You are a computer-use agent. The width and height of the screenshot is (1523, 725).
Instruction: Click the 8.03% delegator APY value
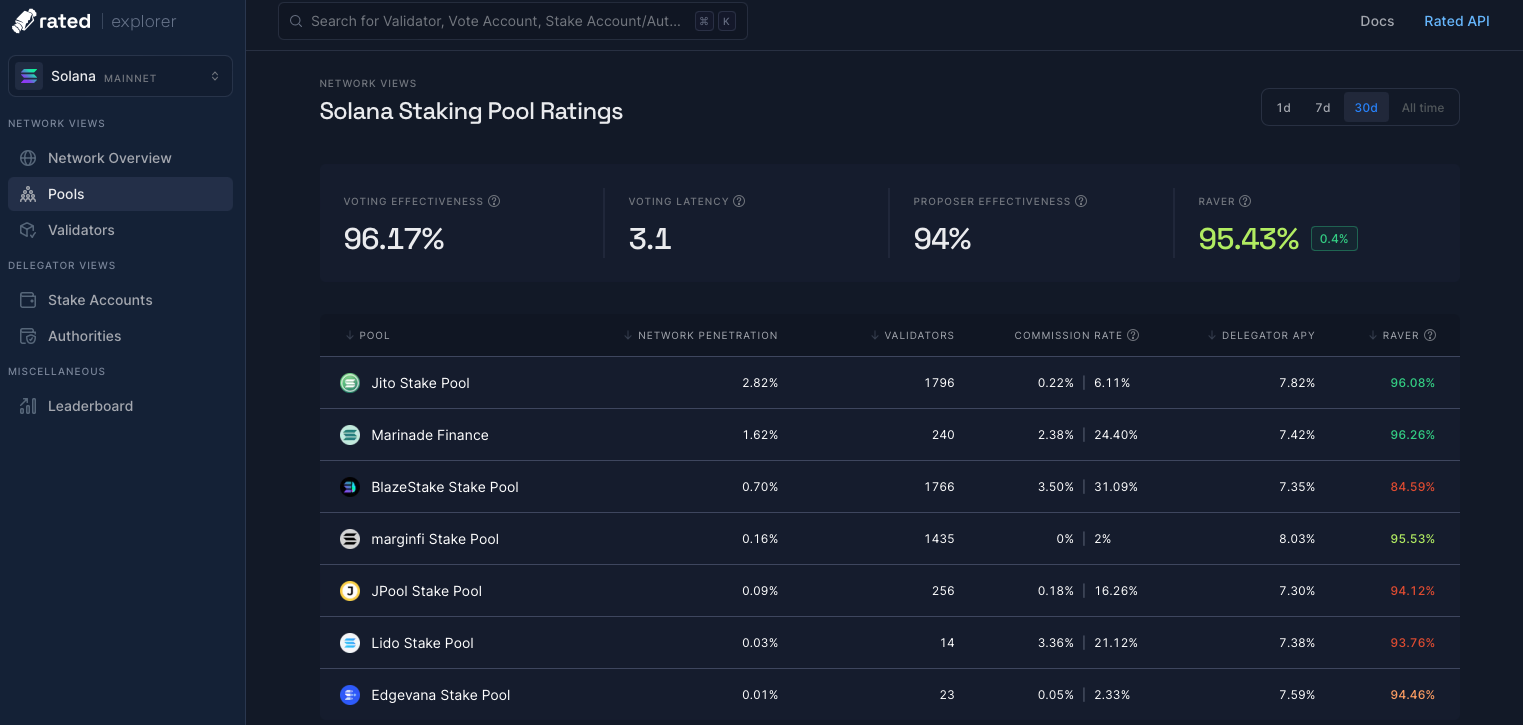click(x=1297, y=539)
